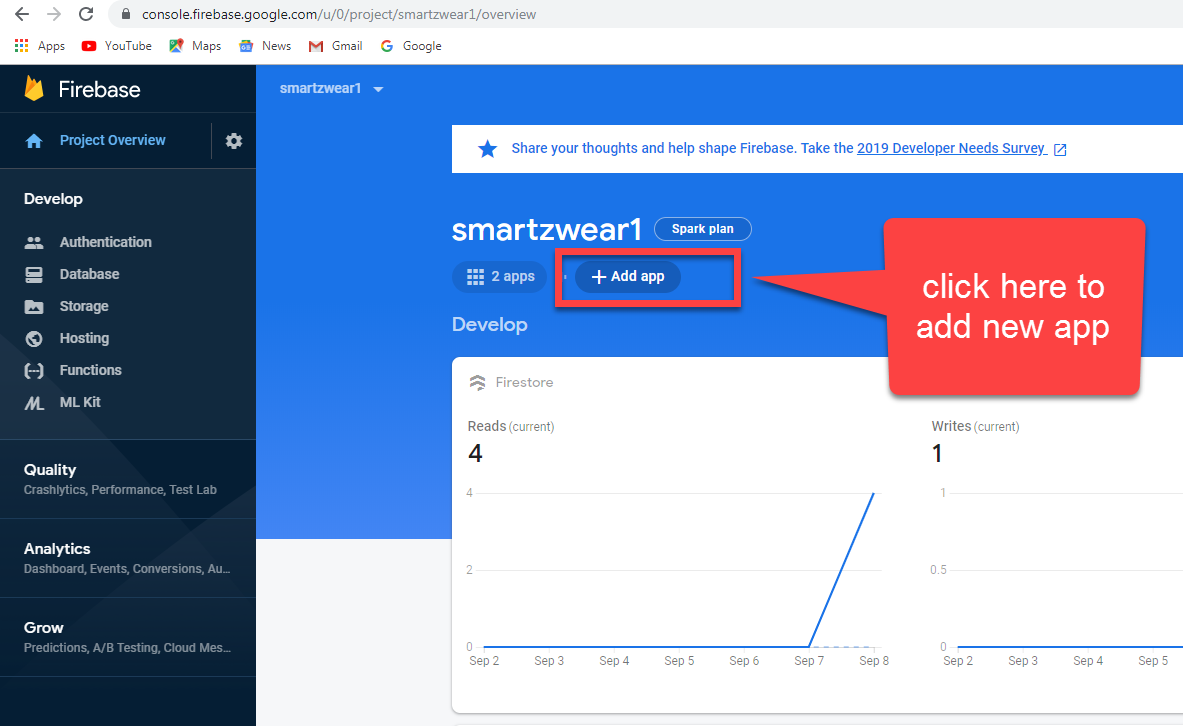
Task: Click the Reads value 4
Action: [x=475, y=454]
